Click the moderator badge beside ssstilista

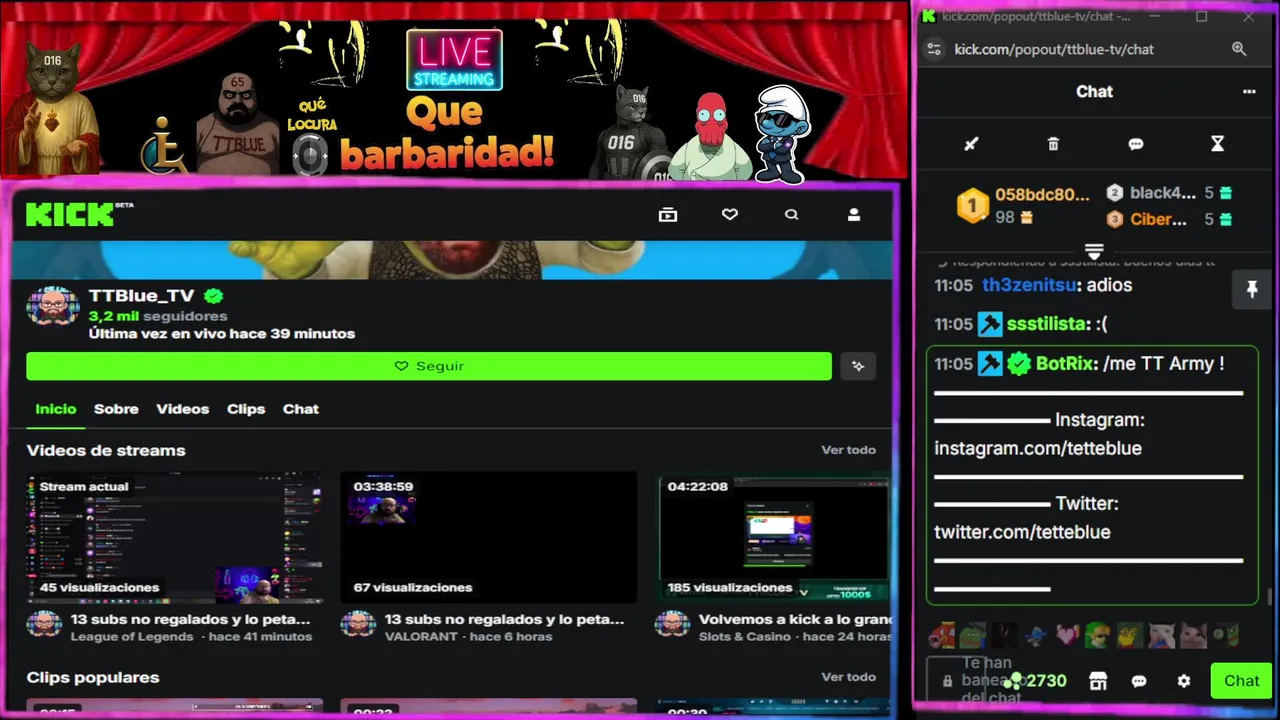pos(990,324)
